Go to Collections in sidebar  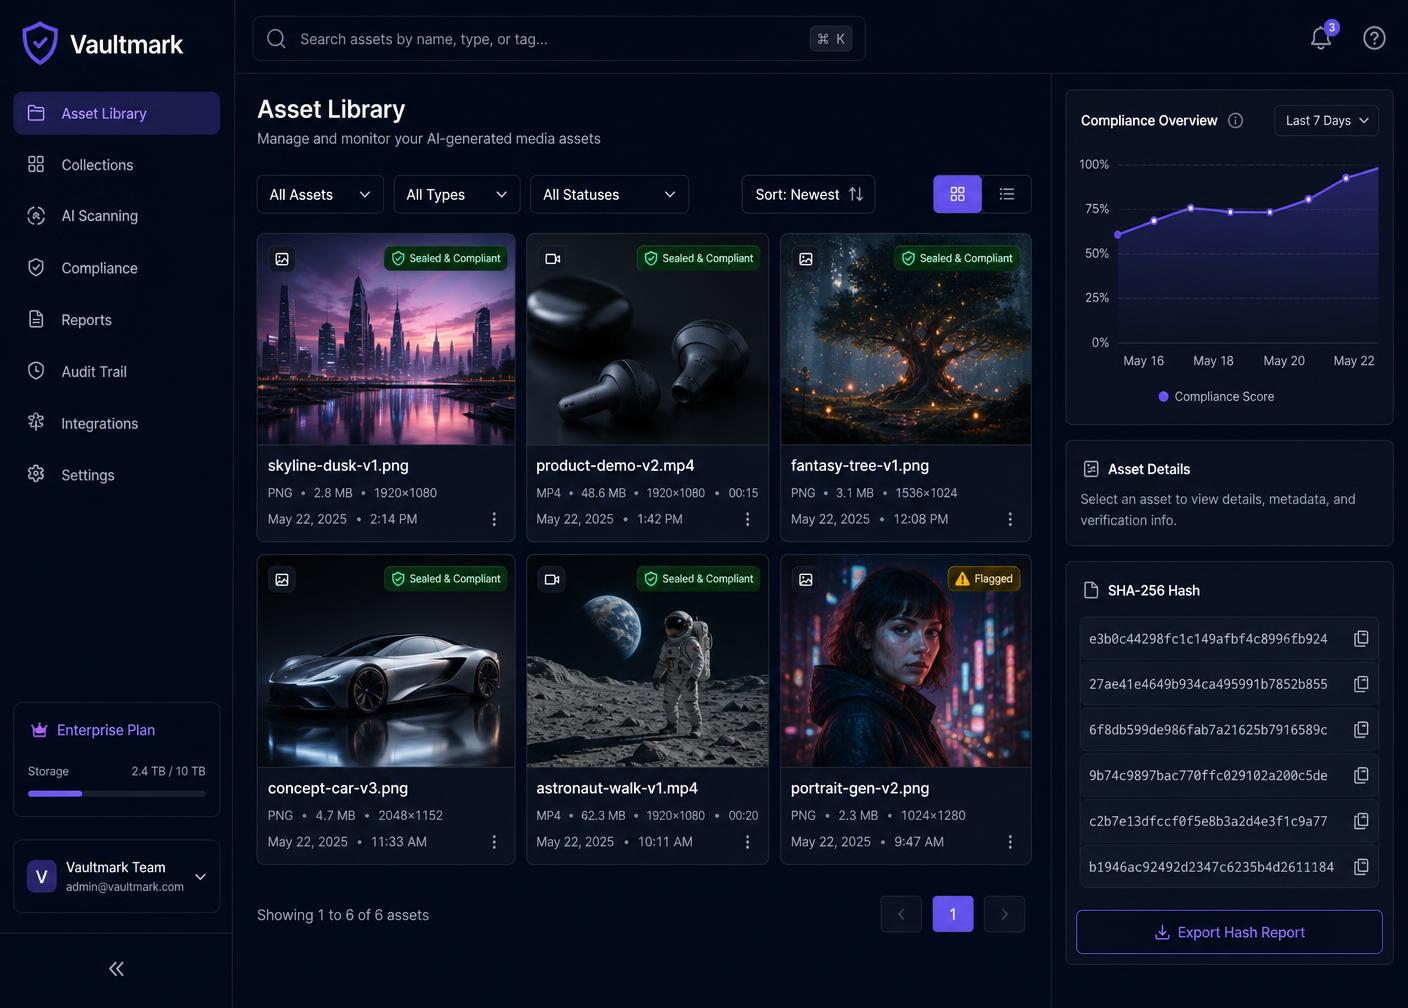pyautogui.click(x=117, y=164)
